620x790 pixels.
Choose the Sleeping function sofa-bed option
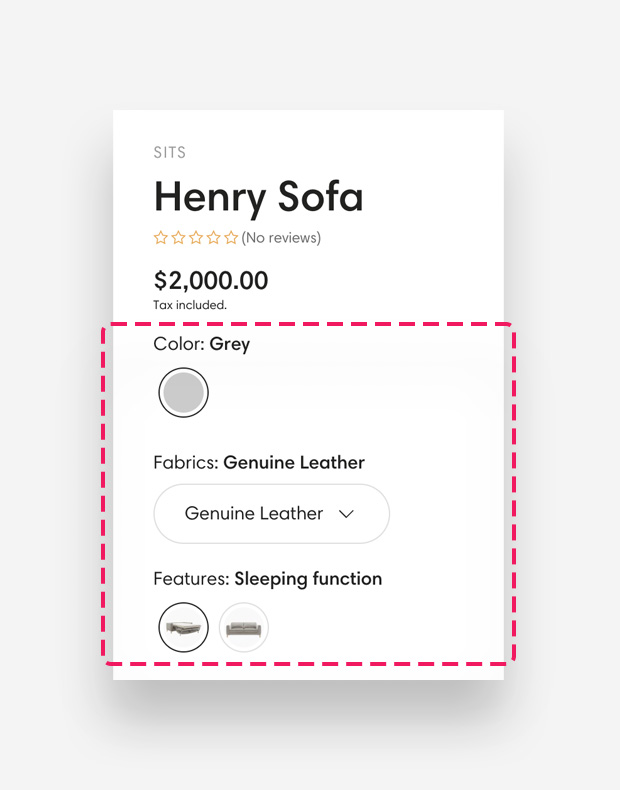point(183,628)
